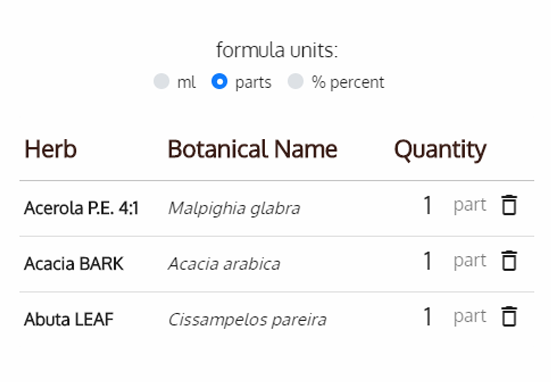Open the Abuta LEAF herb name
The width and height of the screenshot is (551, 382).
pyautogui.click(x=69, y=319)
